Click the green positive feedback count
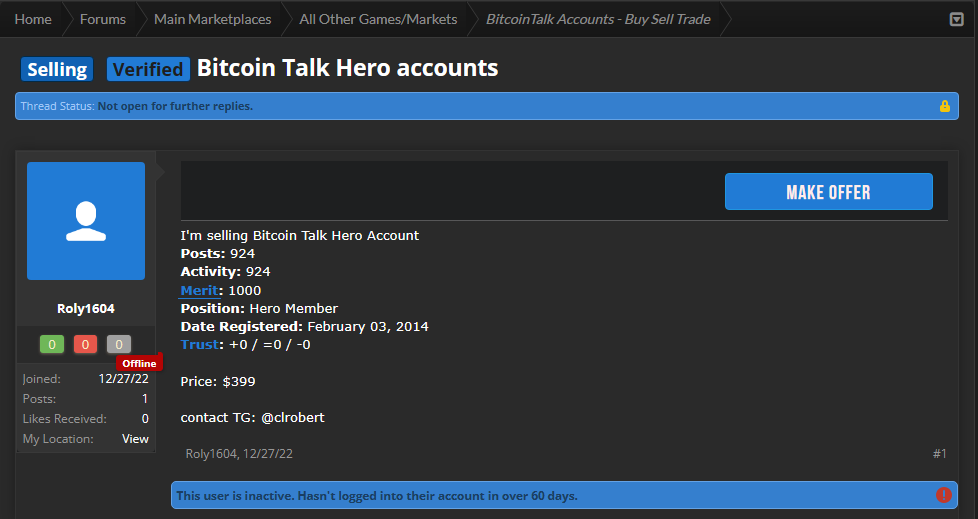Viewport: 978px width, 519px height. point(52,344)
